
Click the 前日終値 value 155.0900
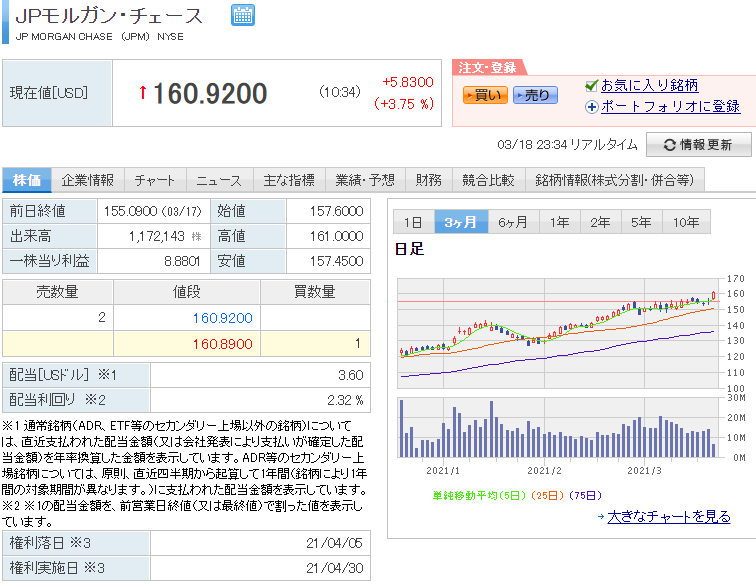[130, 211]
